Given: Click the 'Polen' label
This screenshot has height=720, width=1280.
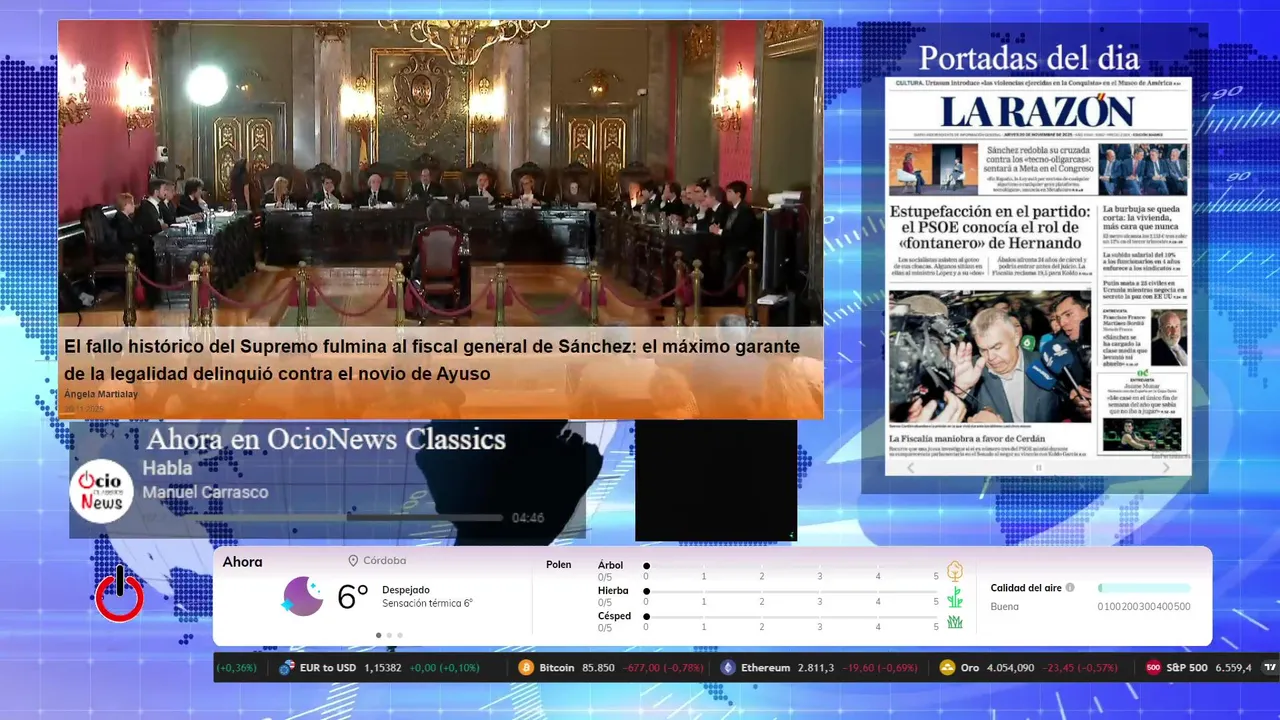Looking at the screenshot, I should (559, 565).
